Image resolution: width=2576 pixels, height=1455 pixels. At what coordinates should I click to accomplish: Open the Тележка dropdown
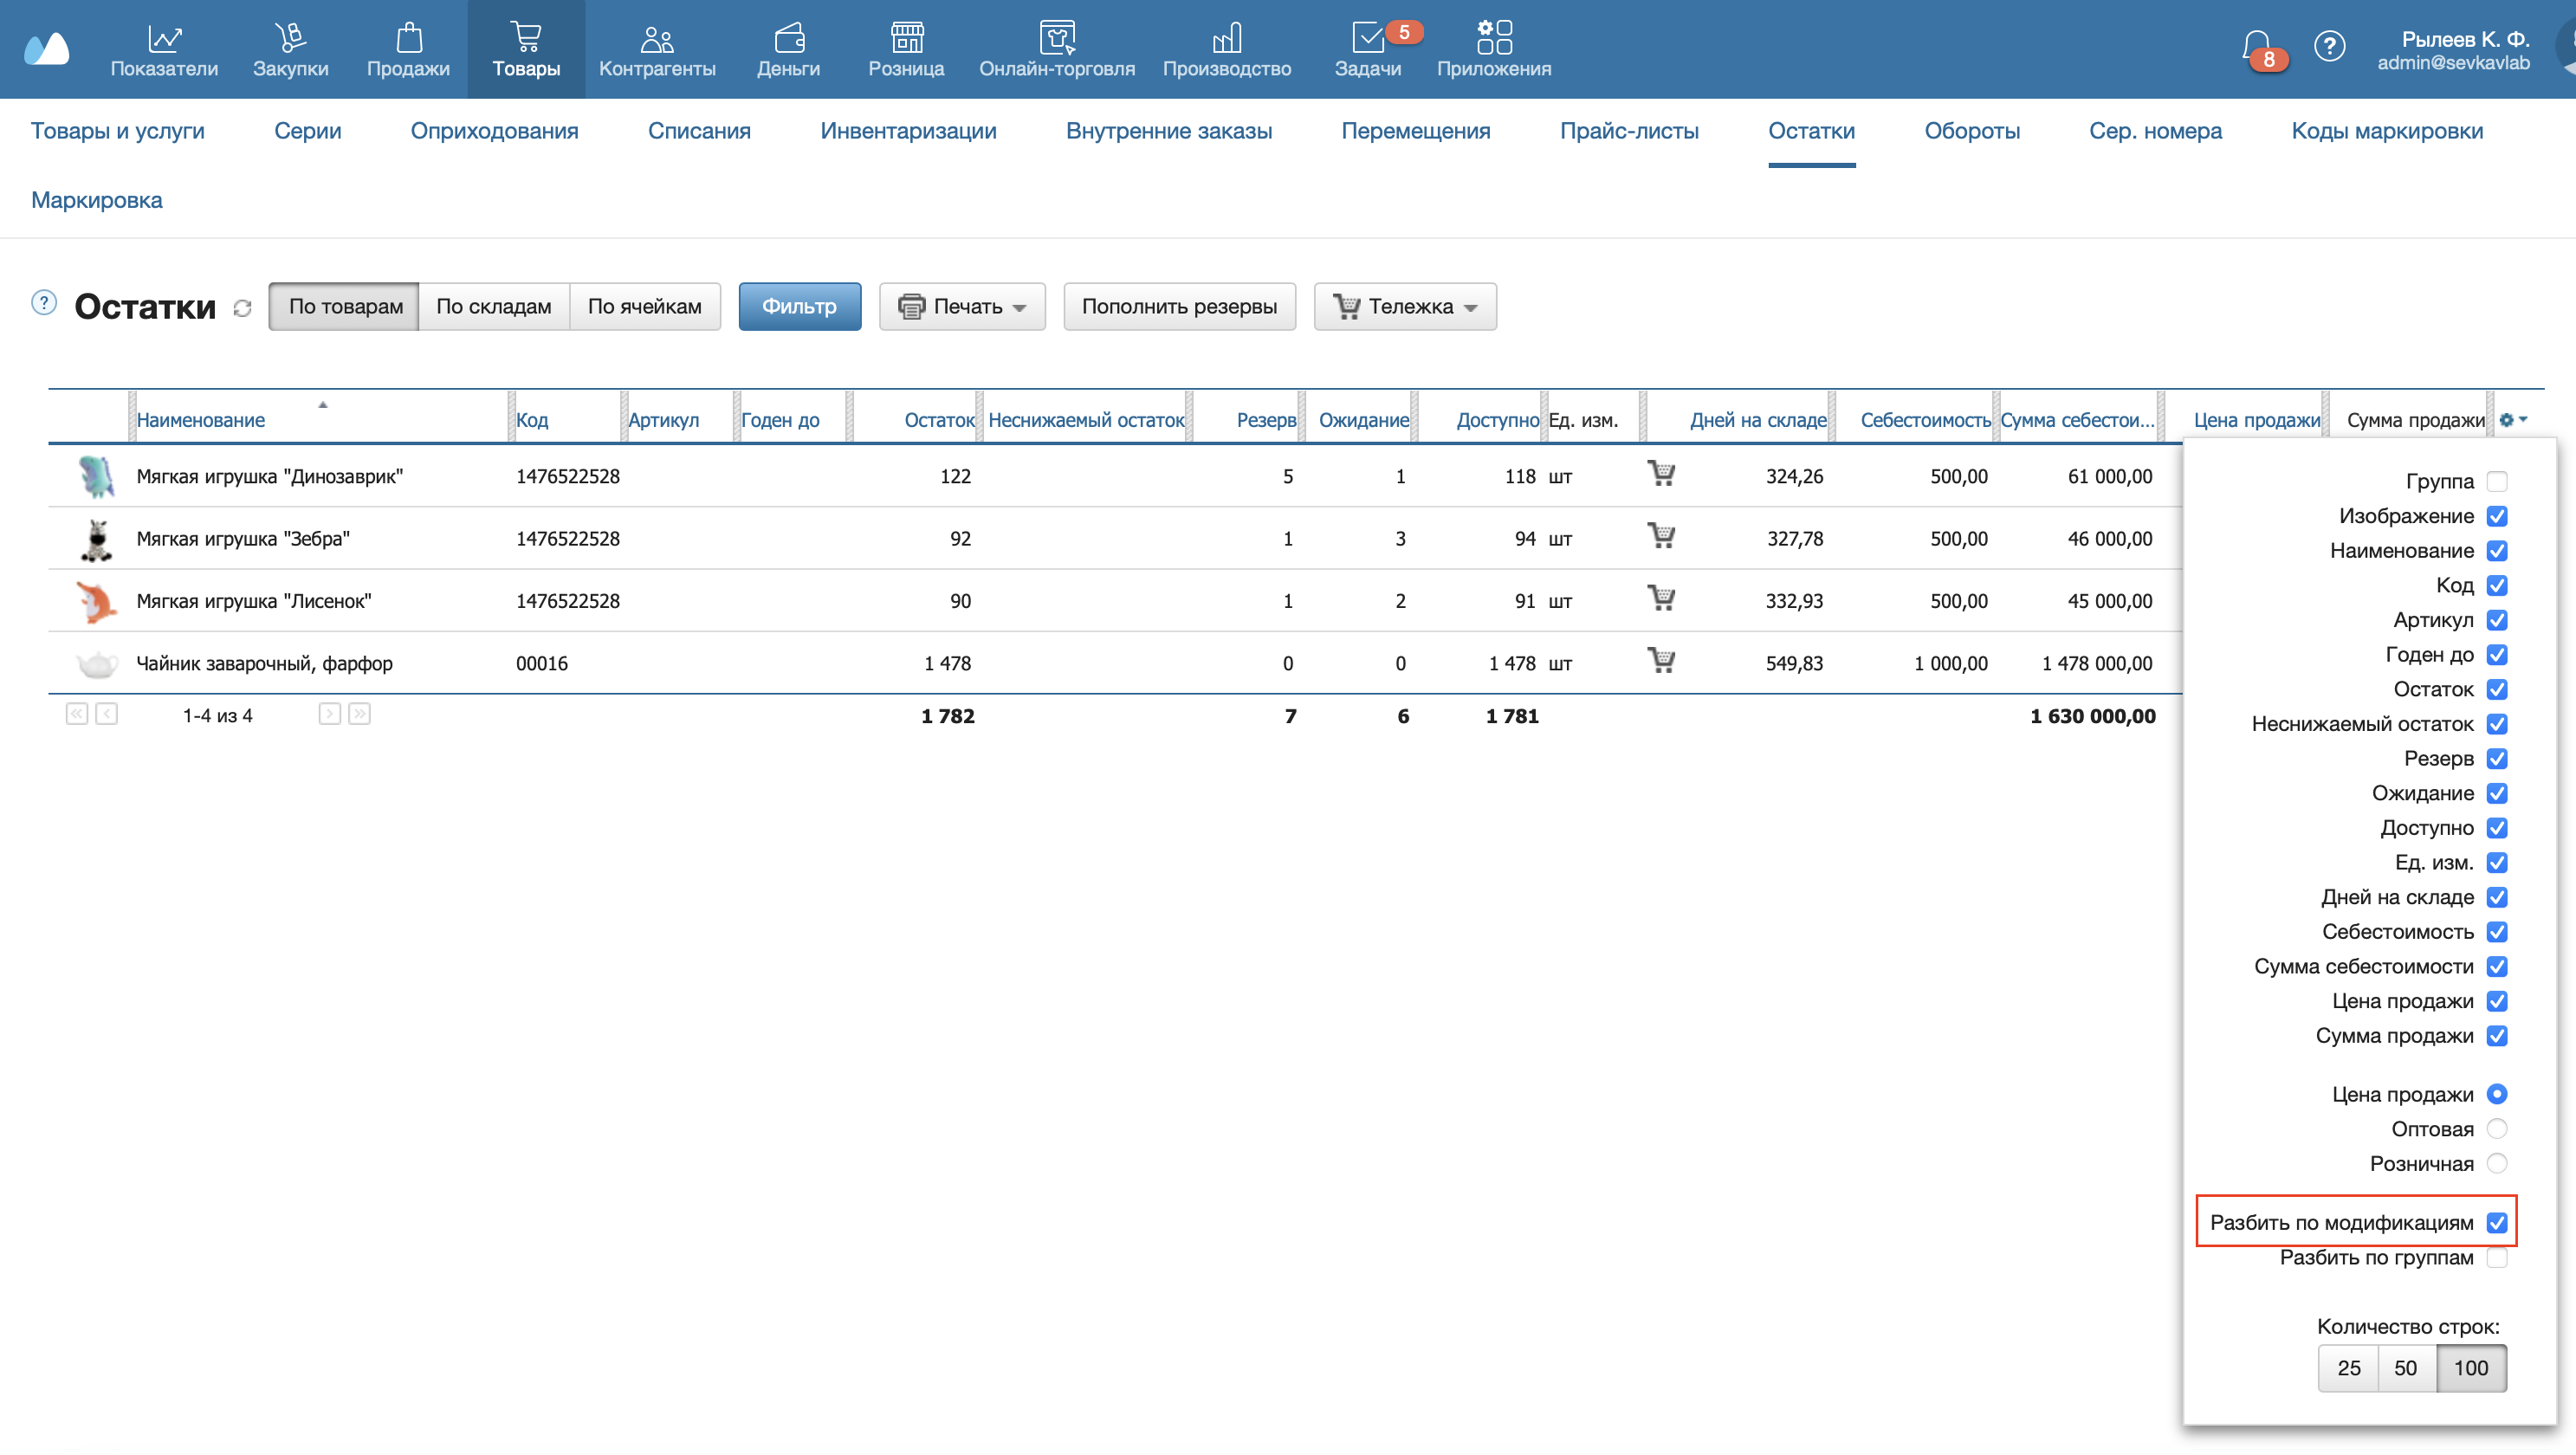point(1405,307)
